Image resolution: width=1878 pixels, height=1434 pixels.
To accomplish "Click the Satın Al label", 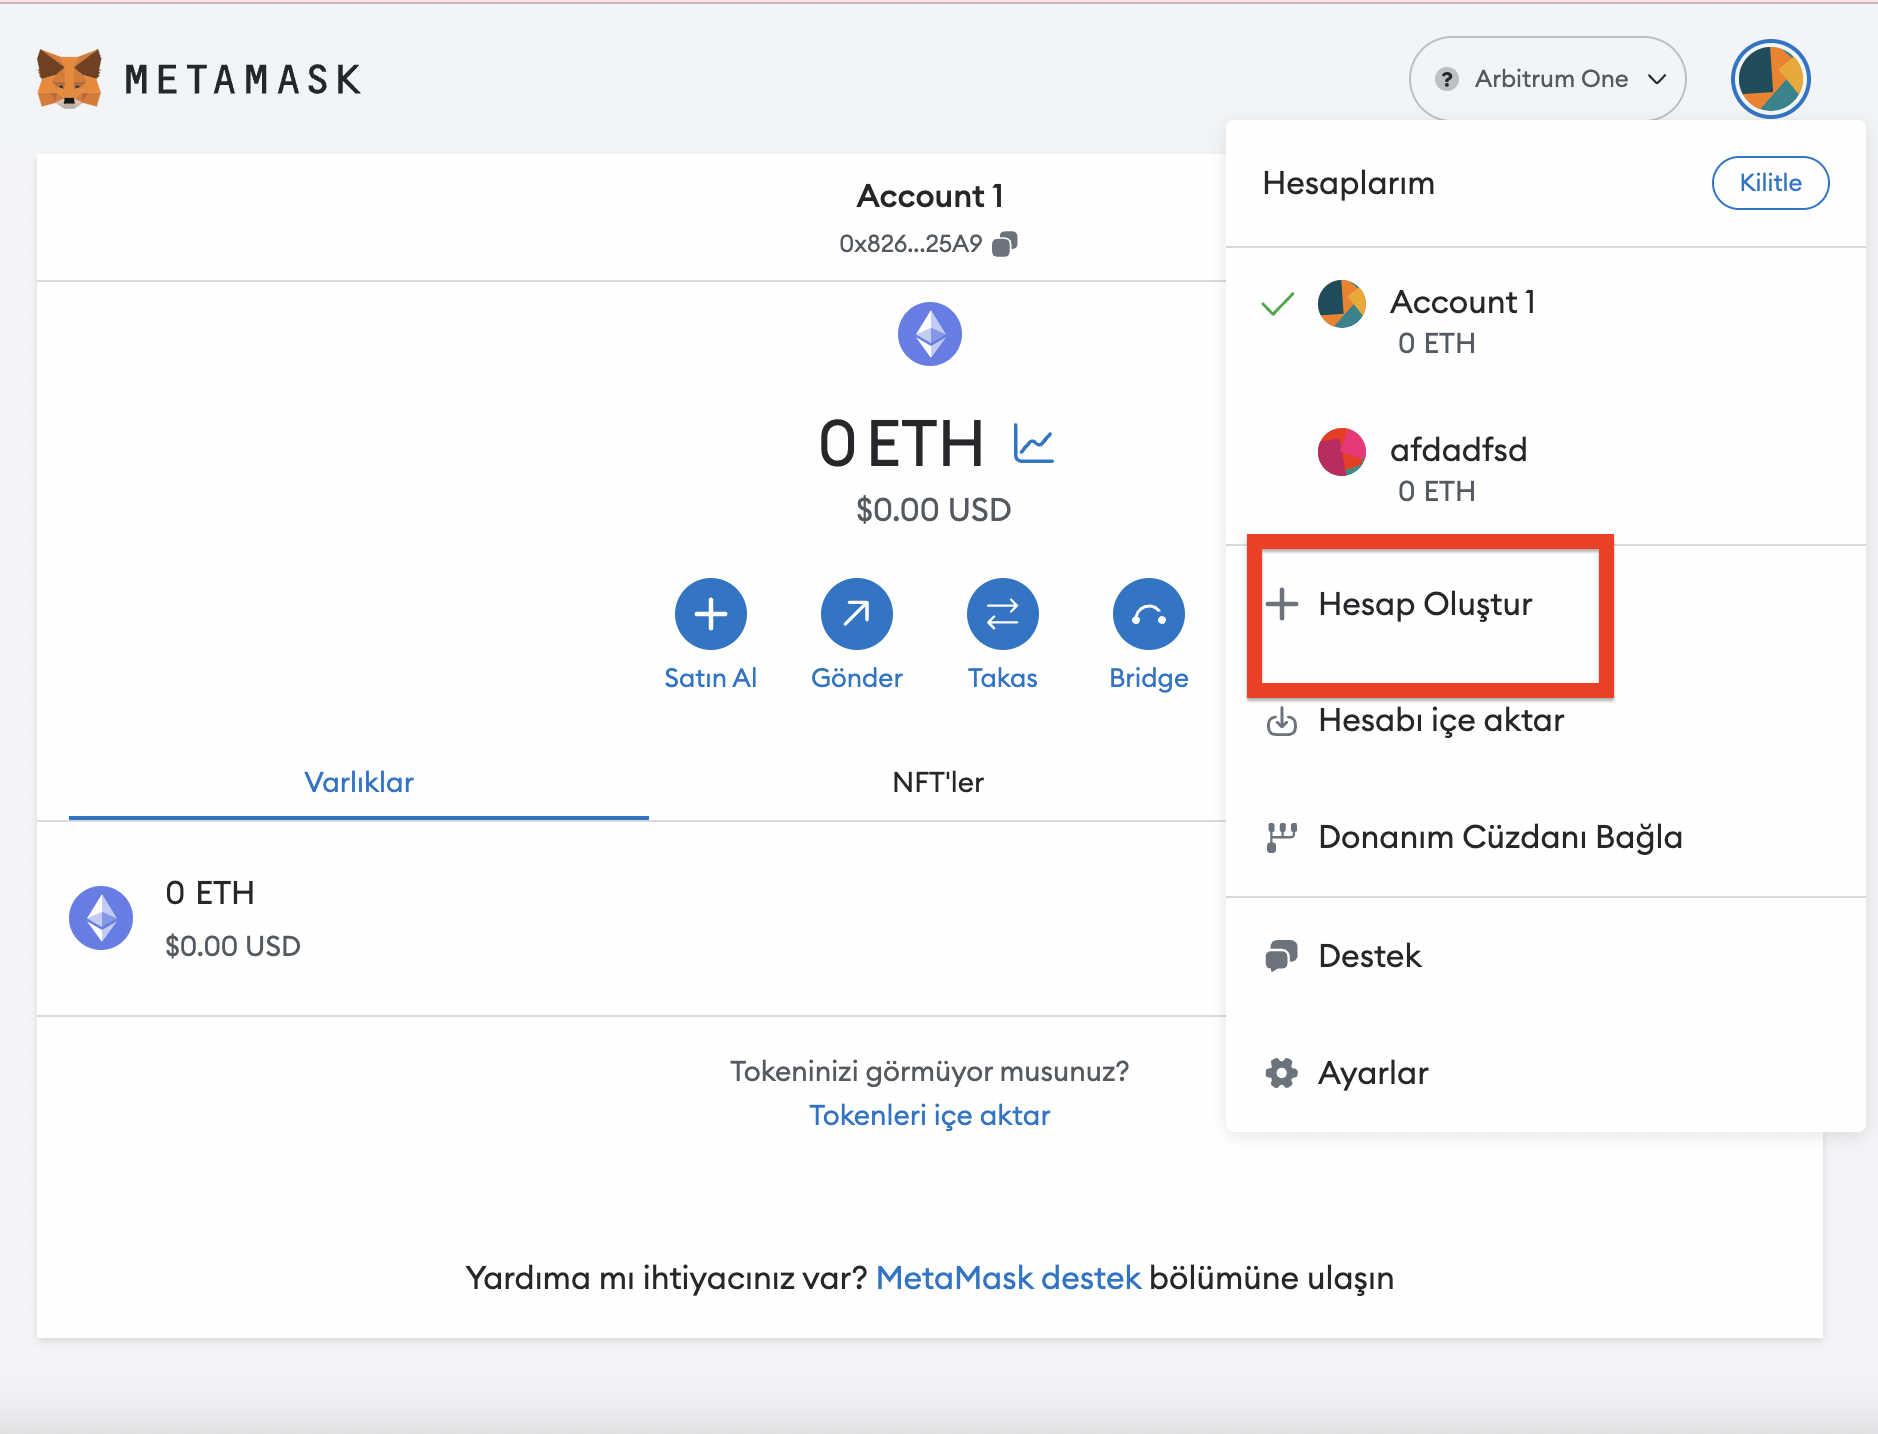I will pyautogui.click(x=711, y=678).
